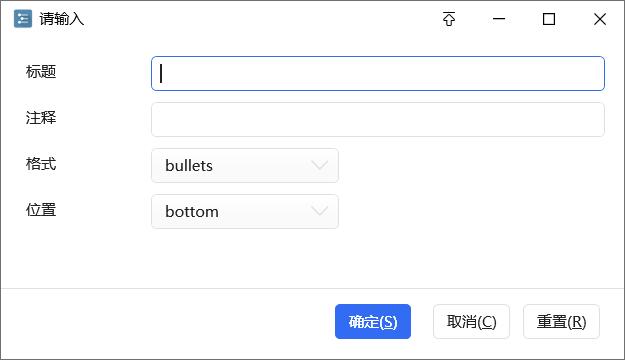Click the 标题 field label
Screen dimensions: 625x360
[x=41, y=72]
